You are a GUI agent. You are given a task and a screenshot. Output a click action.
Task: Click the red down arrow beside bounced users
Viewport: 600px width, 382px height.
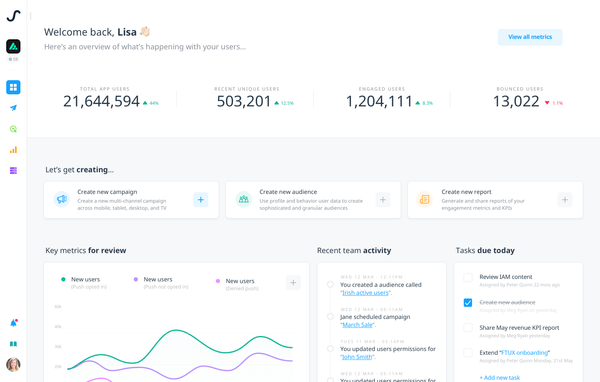547,103
